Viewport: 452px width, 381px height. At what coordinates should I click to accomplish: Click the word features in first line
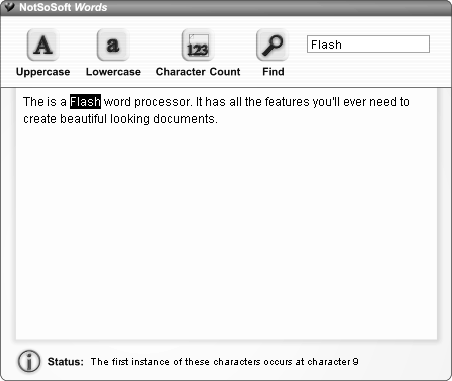(287, 102)
